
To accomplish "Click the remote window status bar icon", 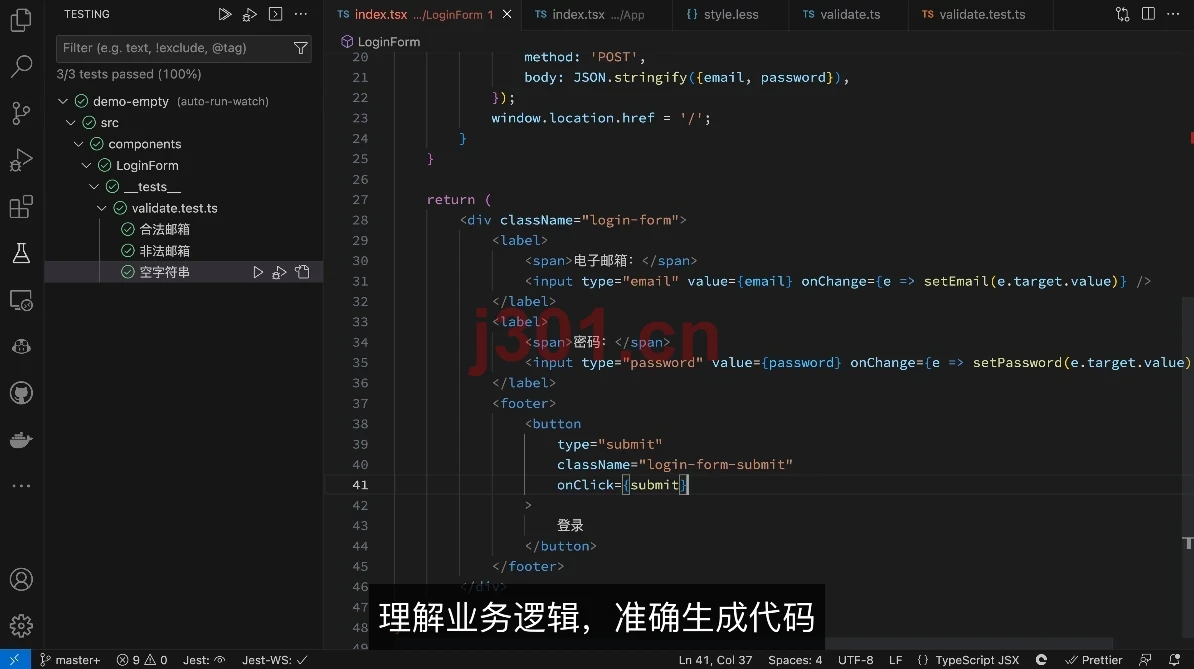I will click(x=14, y=660).
